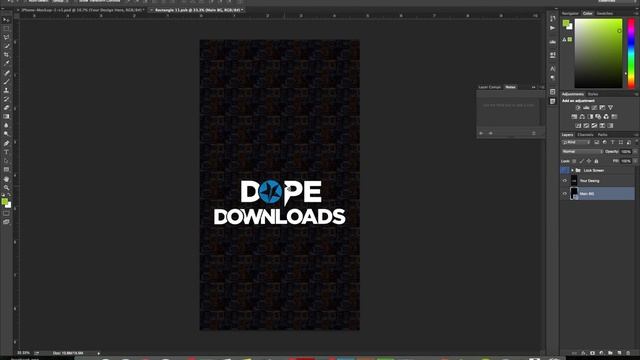Open status bar info arrow menu

coord(99,353)
